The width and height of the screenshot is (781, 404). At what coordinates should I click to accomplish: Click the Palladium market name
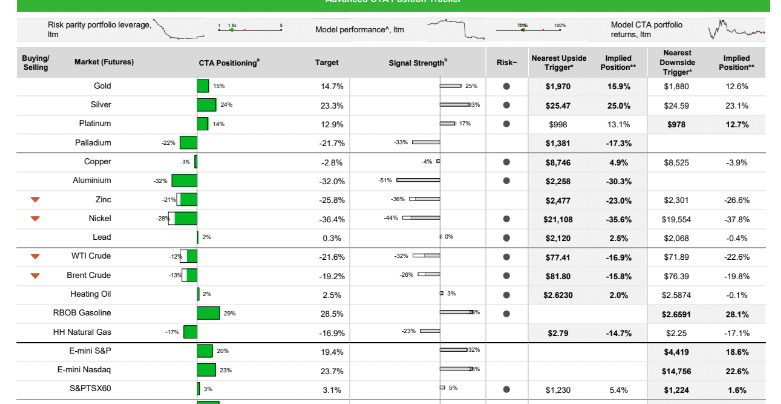coord(93,142)
